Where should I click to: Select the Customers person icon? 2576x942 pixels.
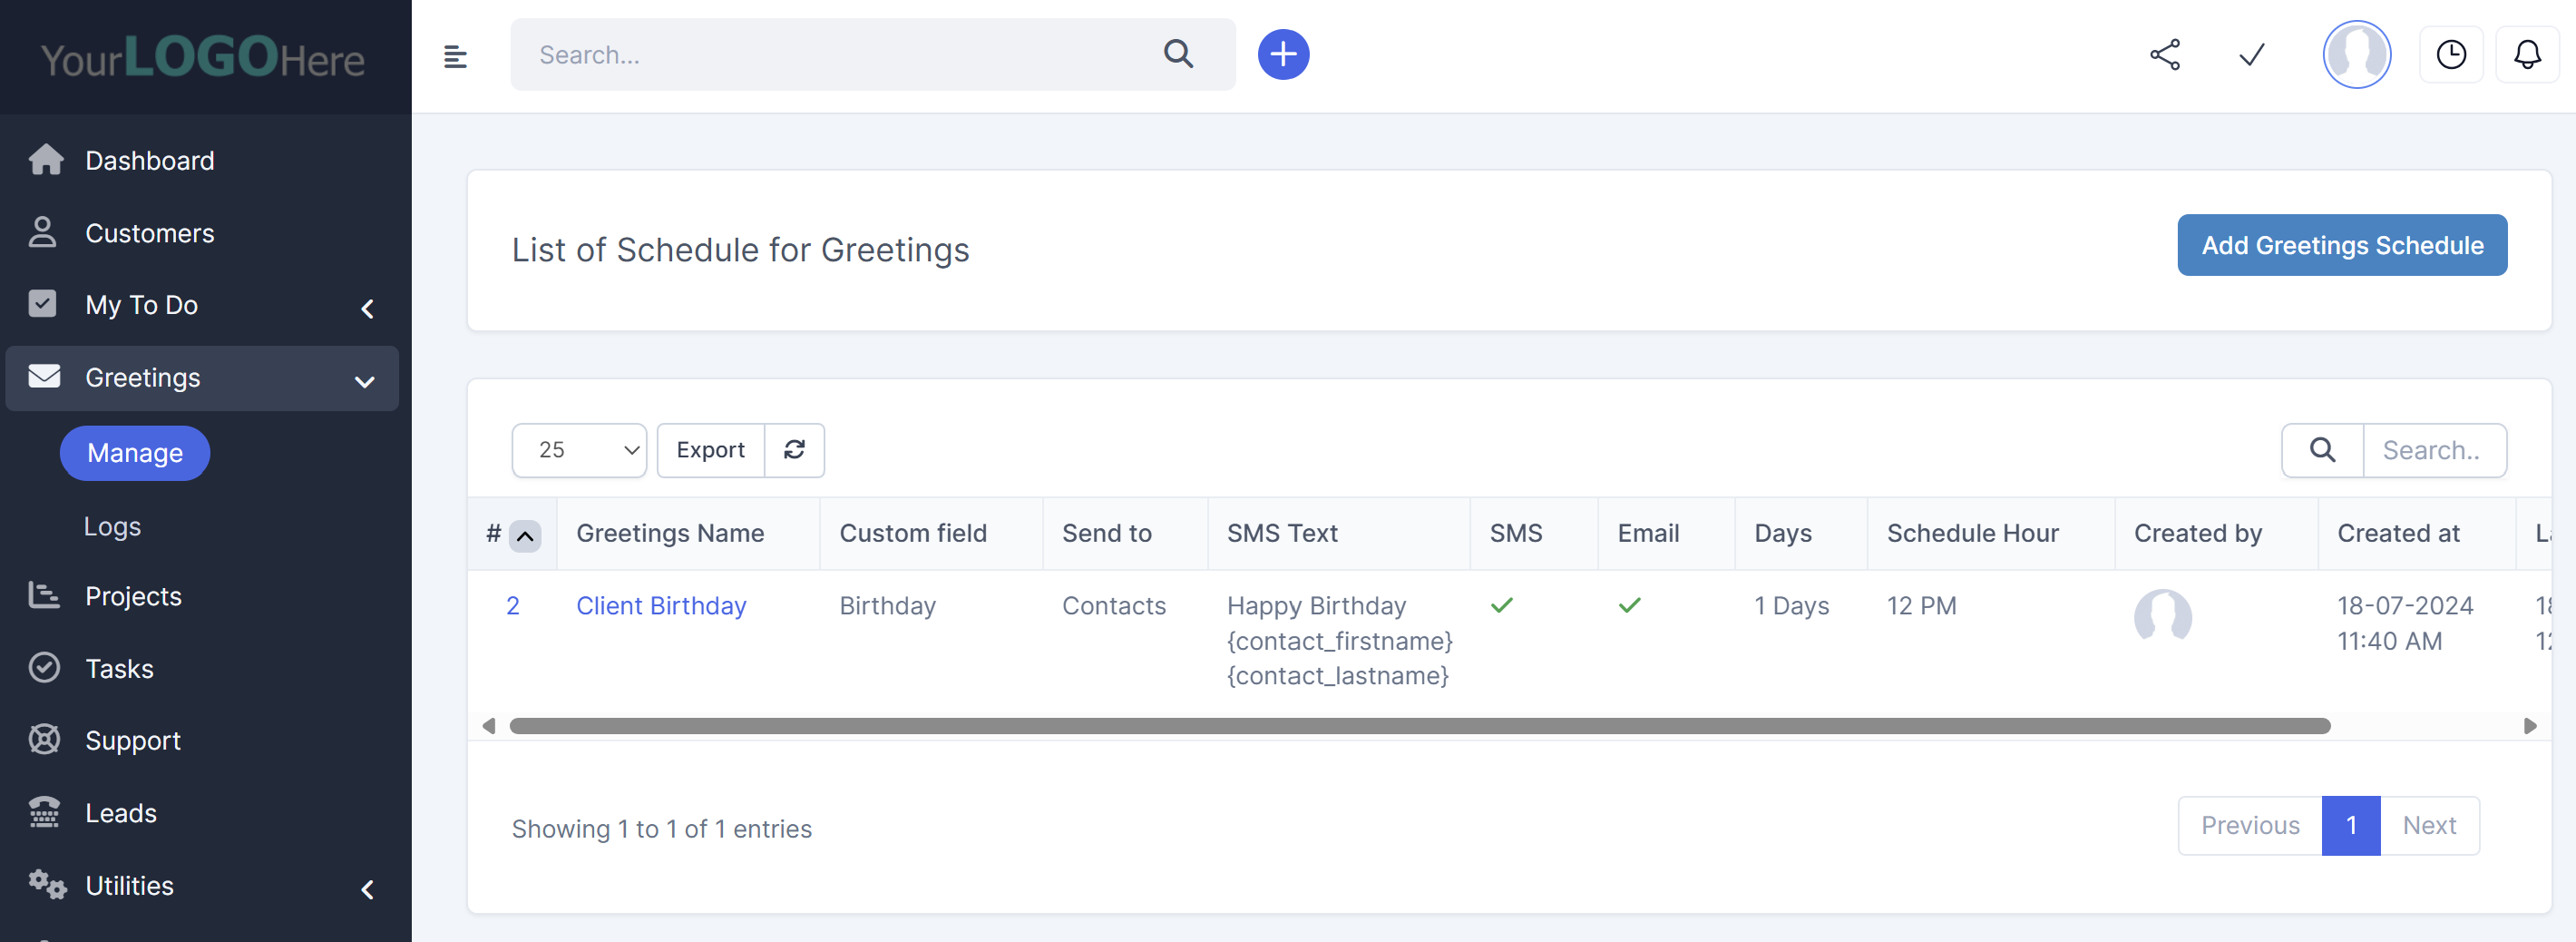pyautogui.click(x=43, y=232)
